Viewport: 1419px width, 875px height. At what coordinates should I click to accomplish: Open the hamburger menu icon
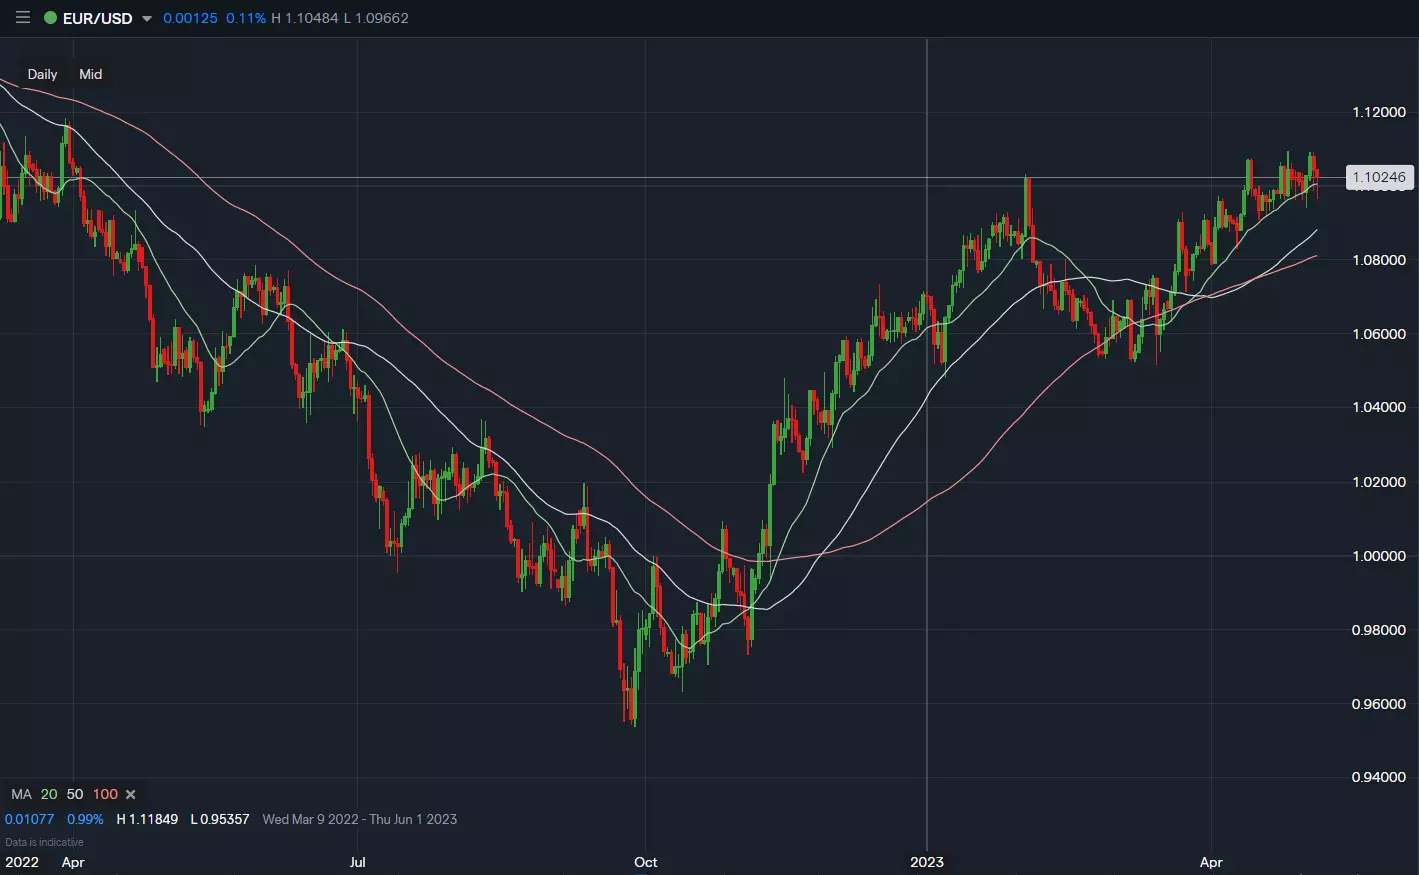pos(23,18)
